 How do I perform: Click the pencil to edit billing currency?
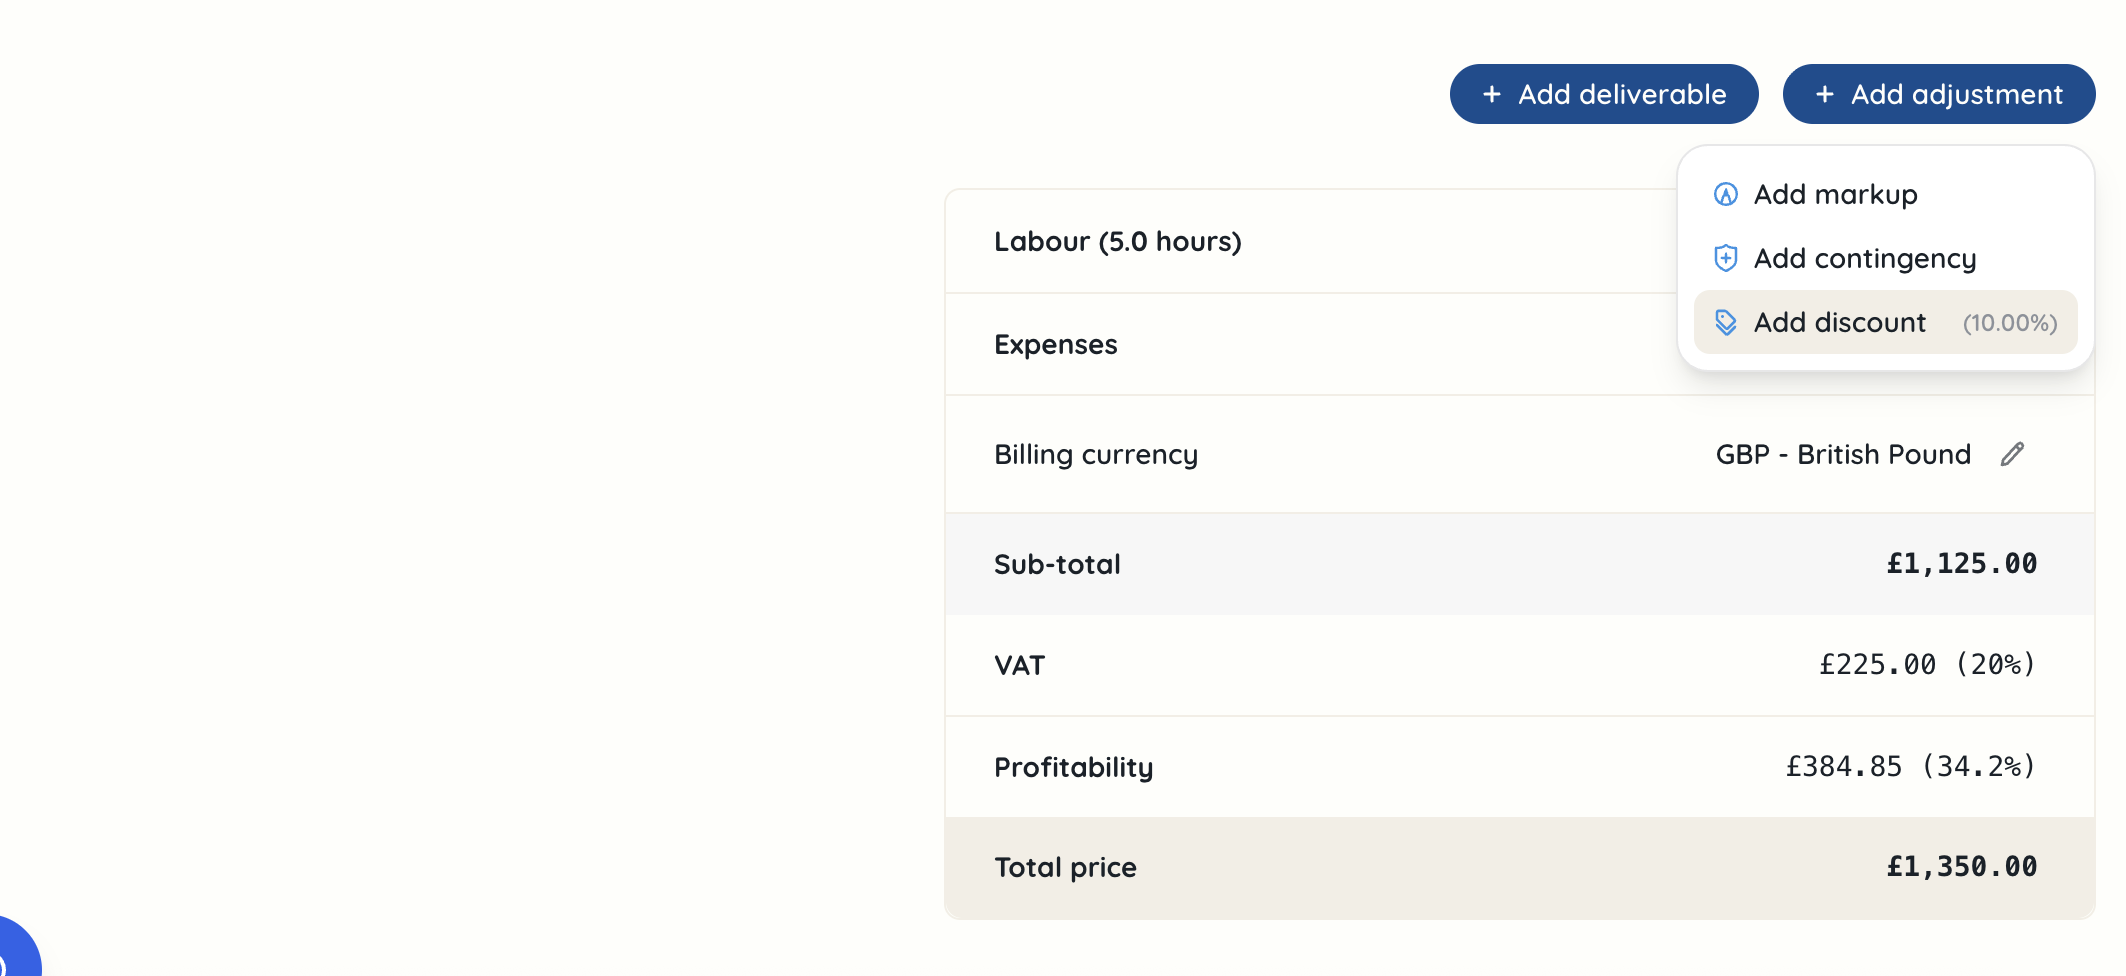[2011, 454]
